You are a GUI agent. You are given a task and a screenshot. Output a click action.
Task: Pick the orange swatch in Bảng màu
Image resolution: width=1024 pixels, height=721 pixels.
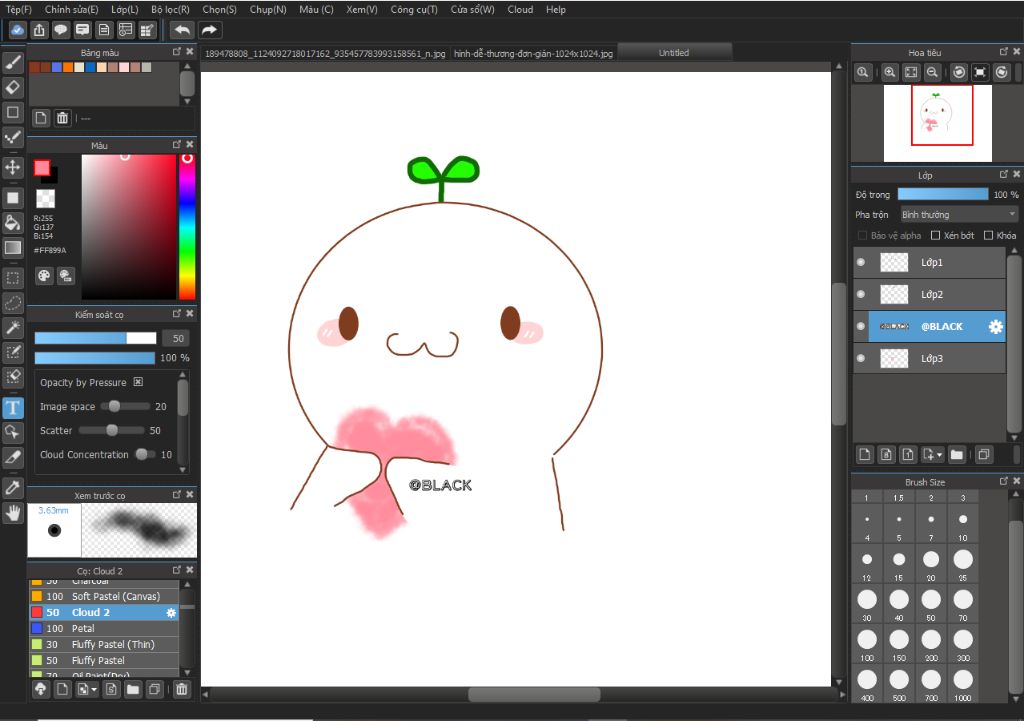click(67, 67)
